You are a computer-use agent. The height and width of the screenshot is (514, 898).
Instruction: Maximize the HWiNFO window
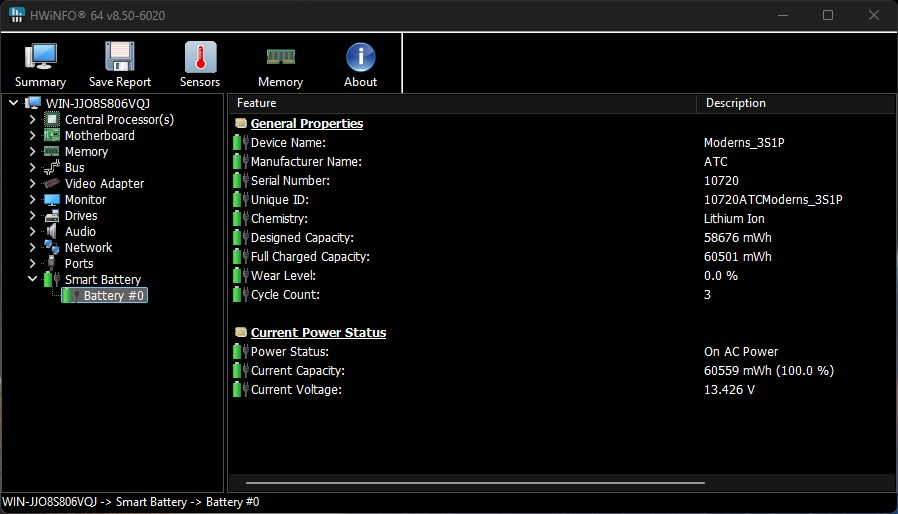tap(828, 15)
